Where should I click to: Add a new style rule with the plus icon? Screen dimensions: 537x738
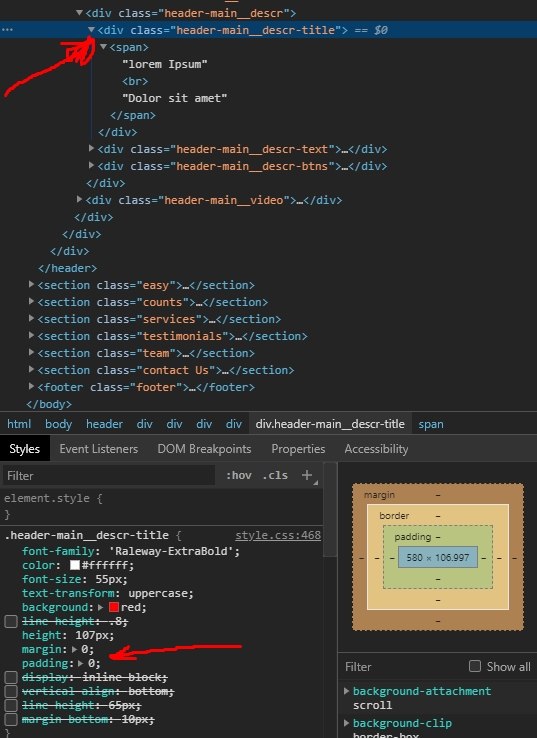point(307,475)
